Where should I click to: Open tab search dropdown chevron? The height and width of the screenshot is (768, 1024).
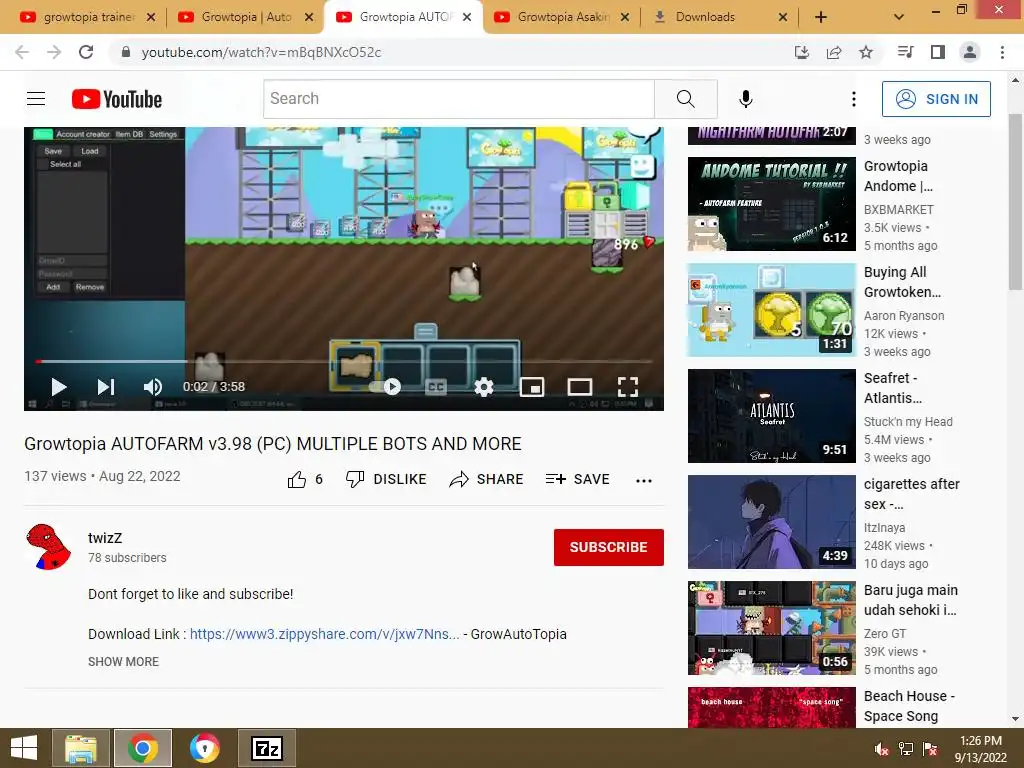899,18
